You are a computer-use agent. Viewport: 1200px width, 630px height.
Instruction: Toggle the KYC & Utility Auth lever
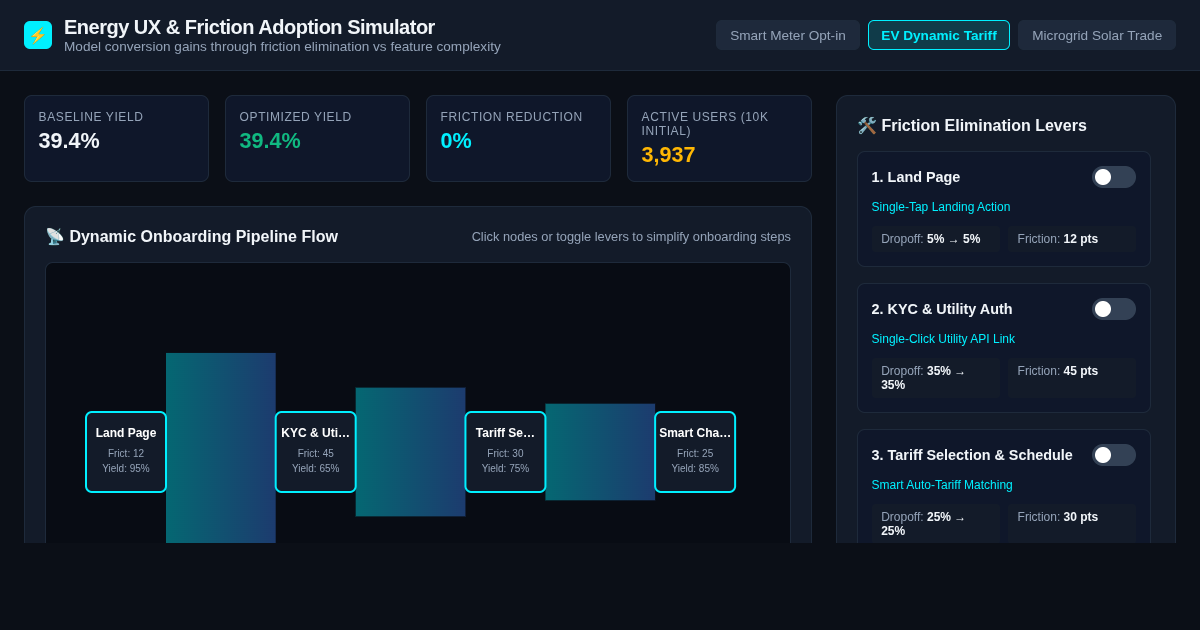1114,309
